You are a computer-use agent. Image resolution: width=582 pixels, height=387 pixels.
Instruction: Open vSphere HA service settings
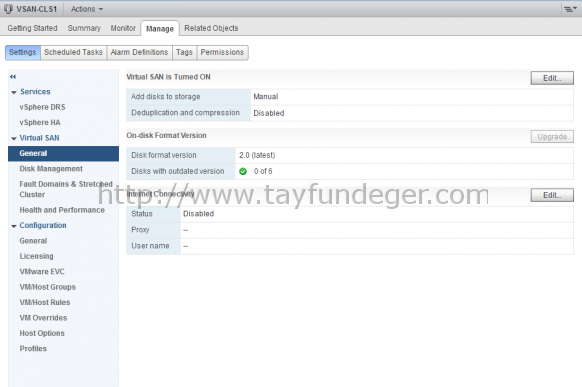[x=40, y=122]
